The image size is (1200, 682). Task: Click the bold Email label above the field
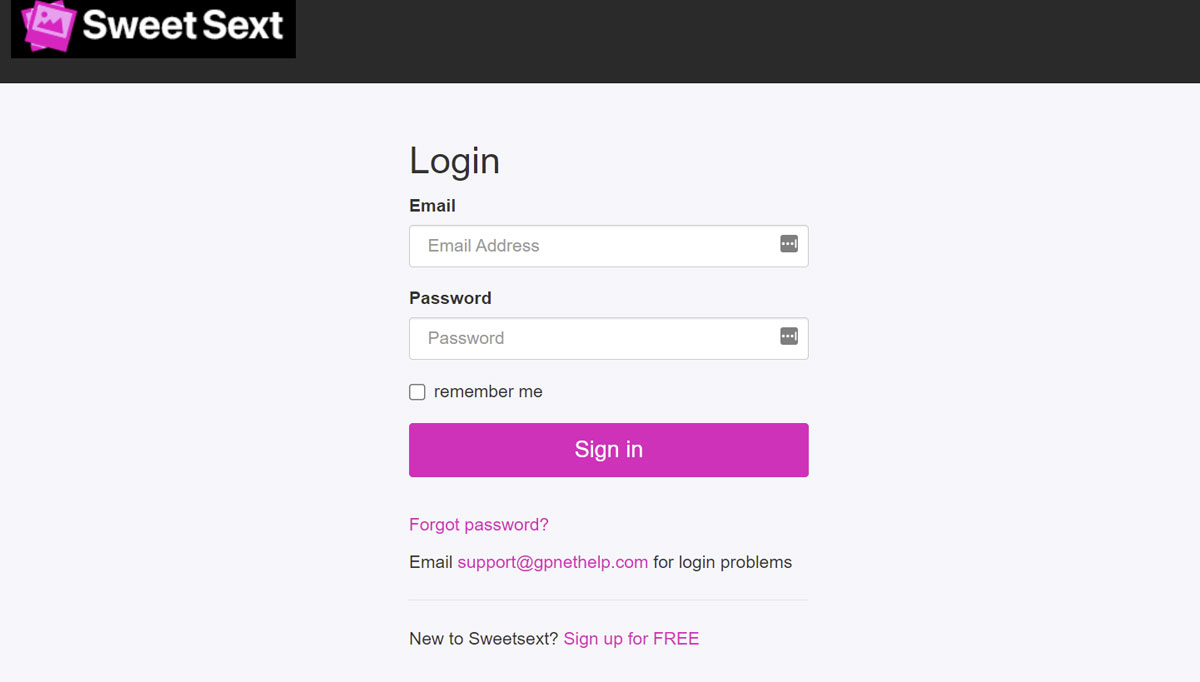pyautogui.click(x=432, y=206)
